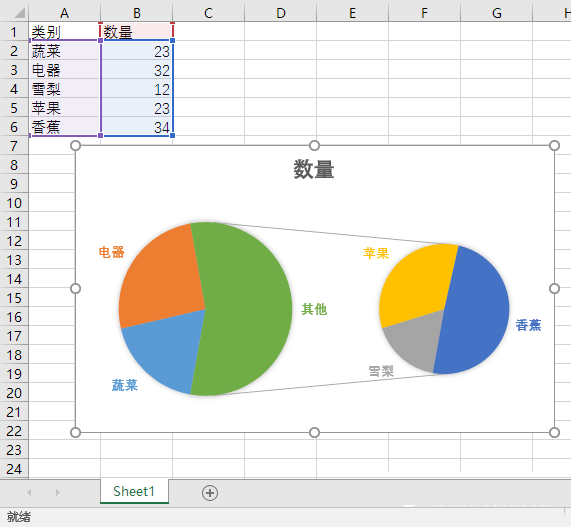Image resolution: width=571 pixels, height=527 pixels.
Task: Select cell B3 with value 32
Action: point(137,70)
